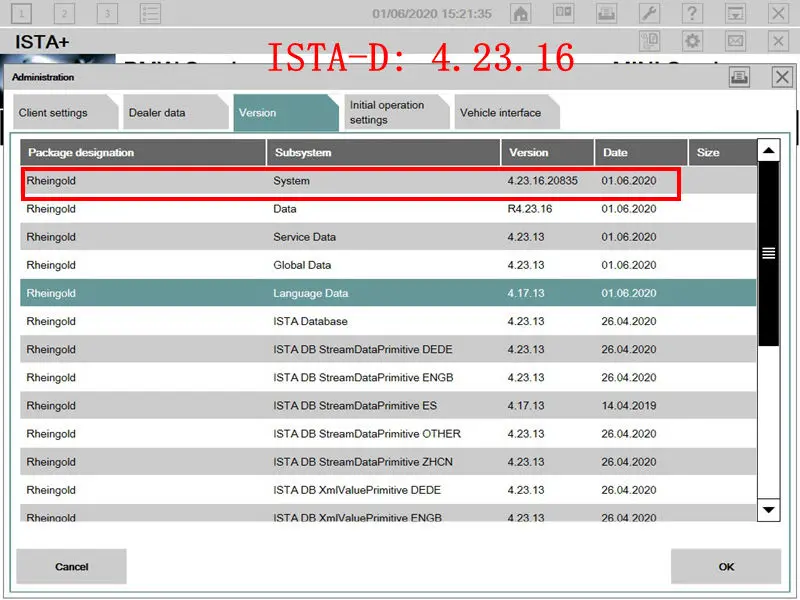Click the clipboard vehicle details icon
The image size is (800, 600).
pos(649,41)
